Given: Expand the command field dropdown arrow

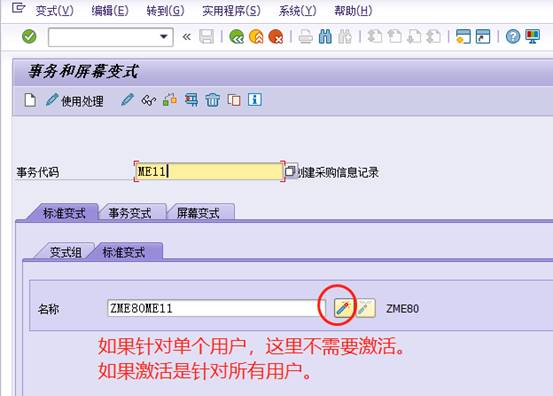Looking at the screenshot, I should 163,36.
